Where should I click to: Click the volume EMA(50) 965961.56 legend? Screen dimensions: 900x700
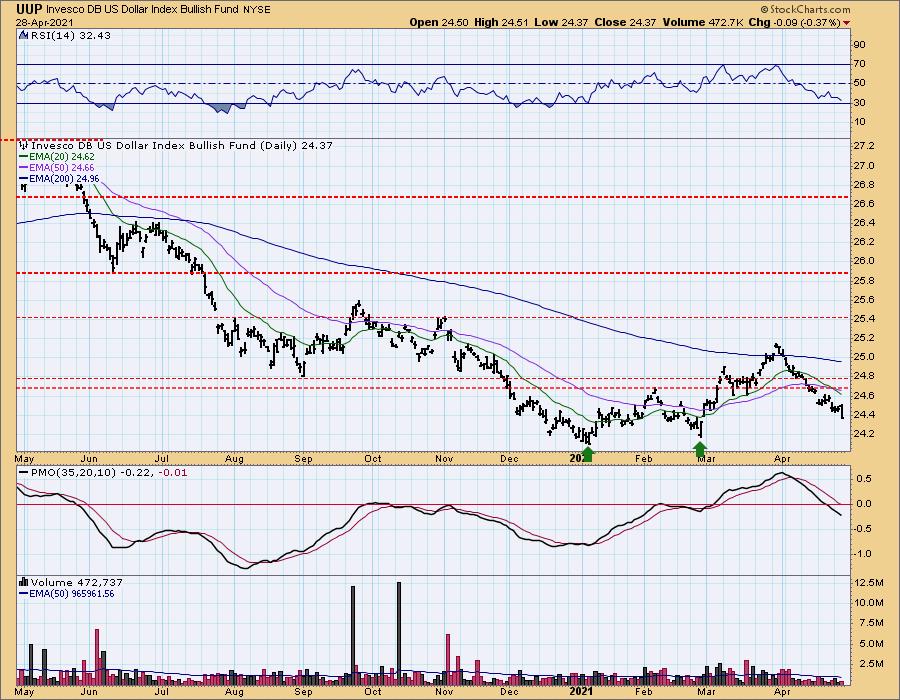point(67,594)
